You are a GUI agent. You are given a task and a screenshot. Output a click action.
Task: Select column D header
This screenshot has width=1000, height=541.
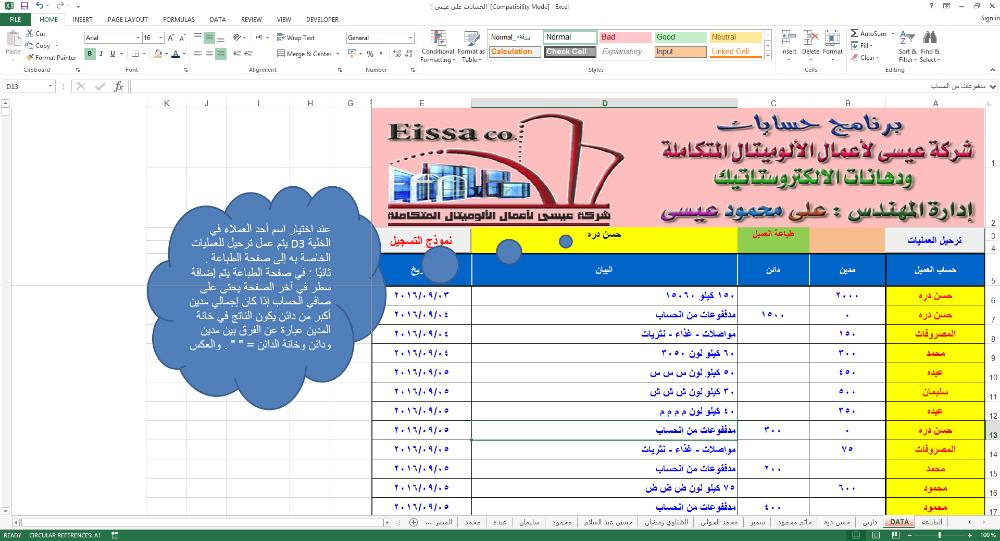click(604, 103)
